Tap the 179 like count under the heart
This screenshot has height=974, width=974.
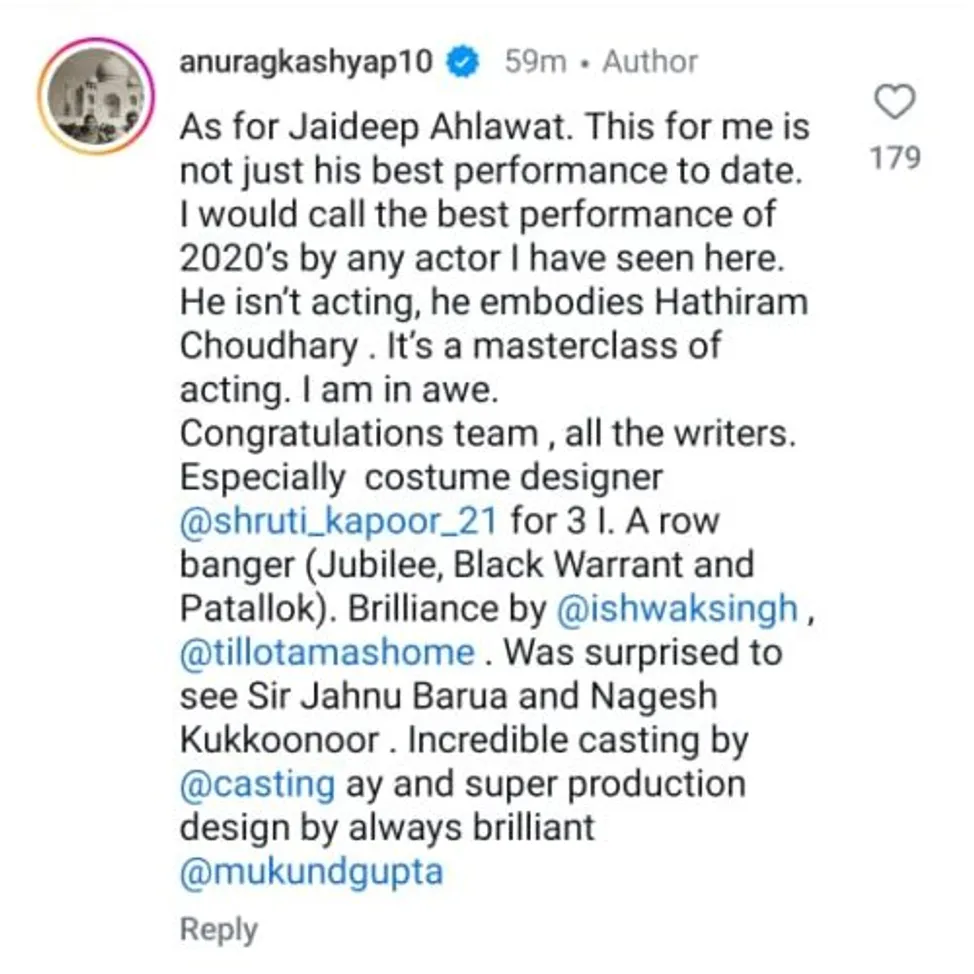pos(897,157)
